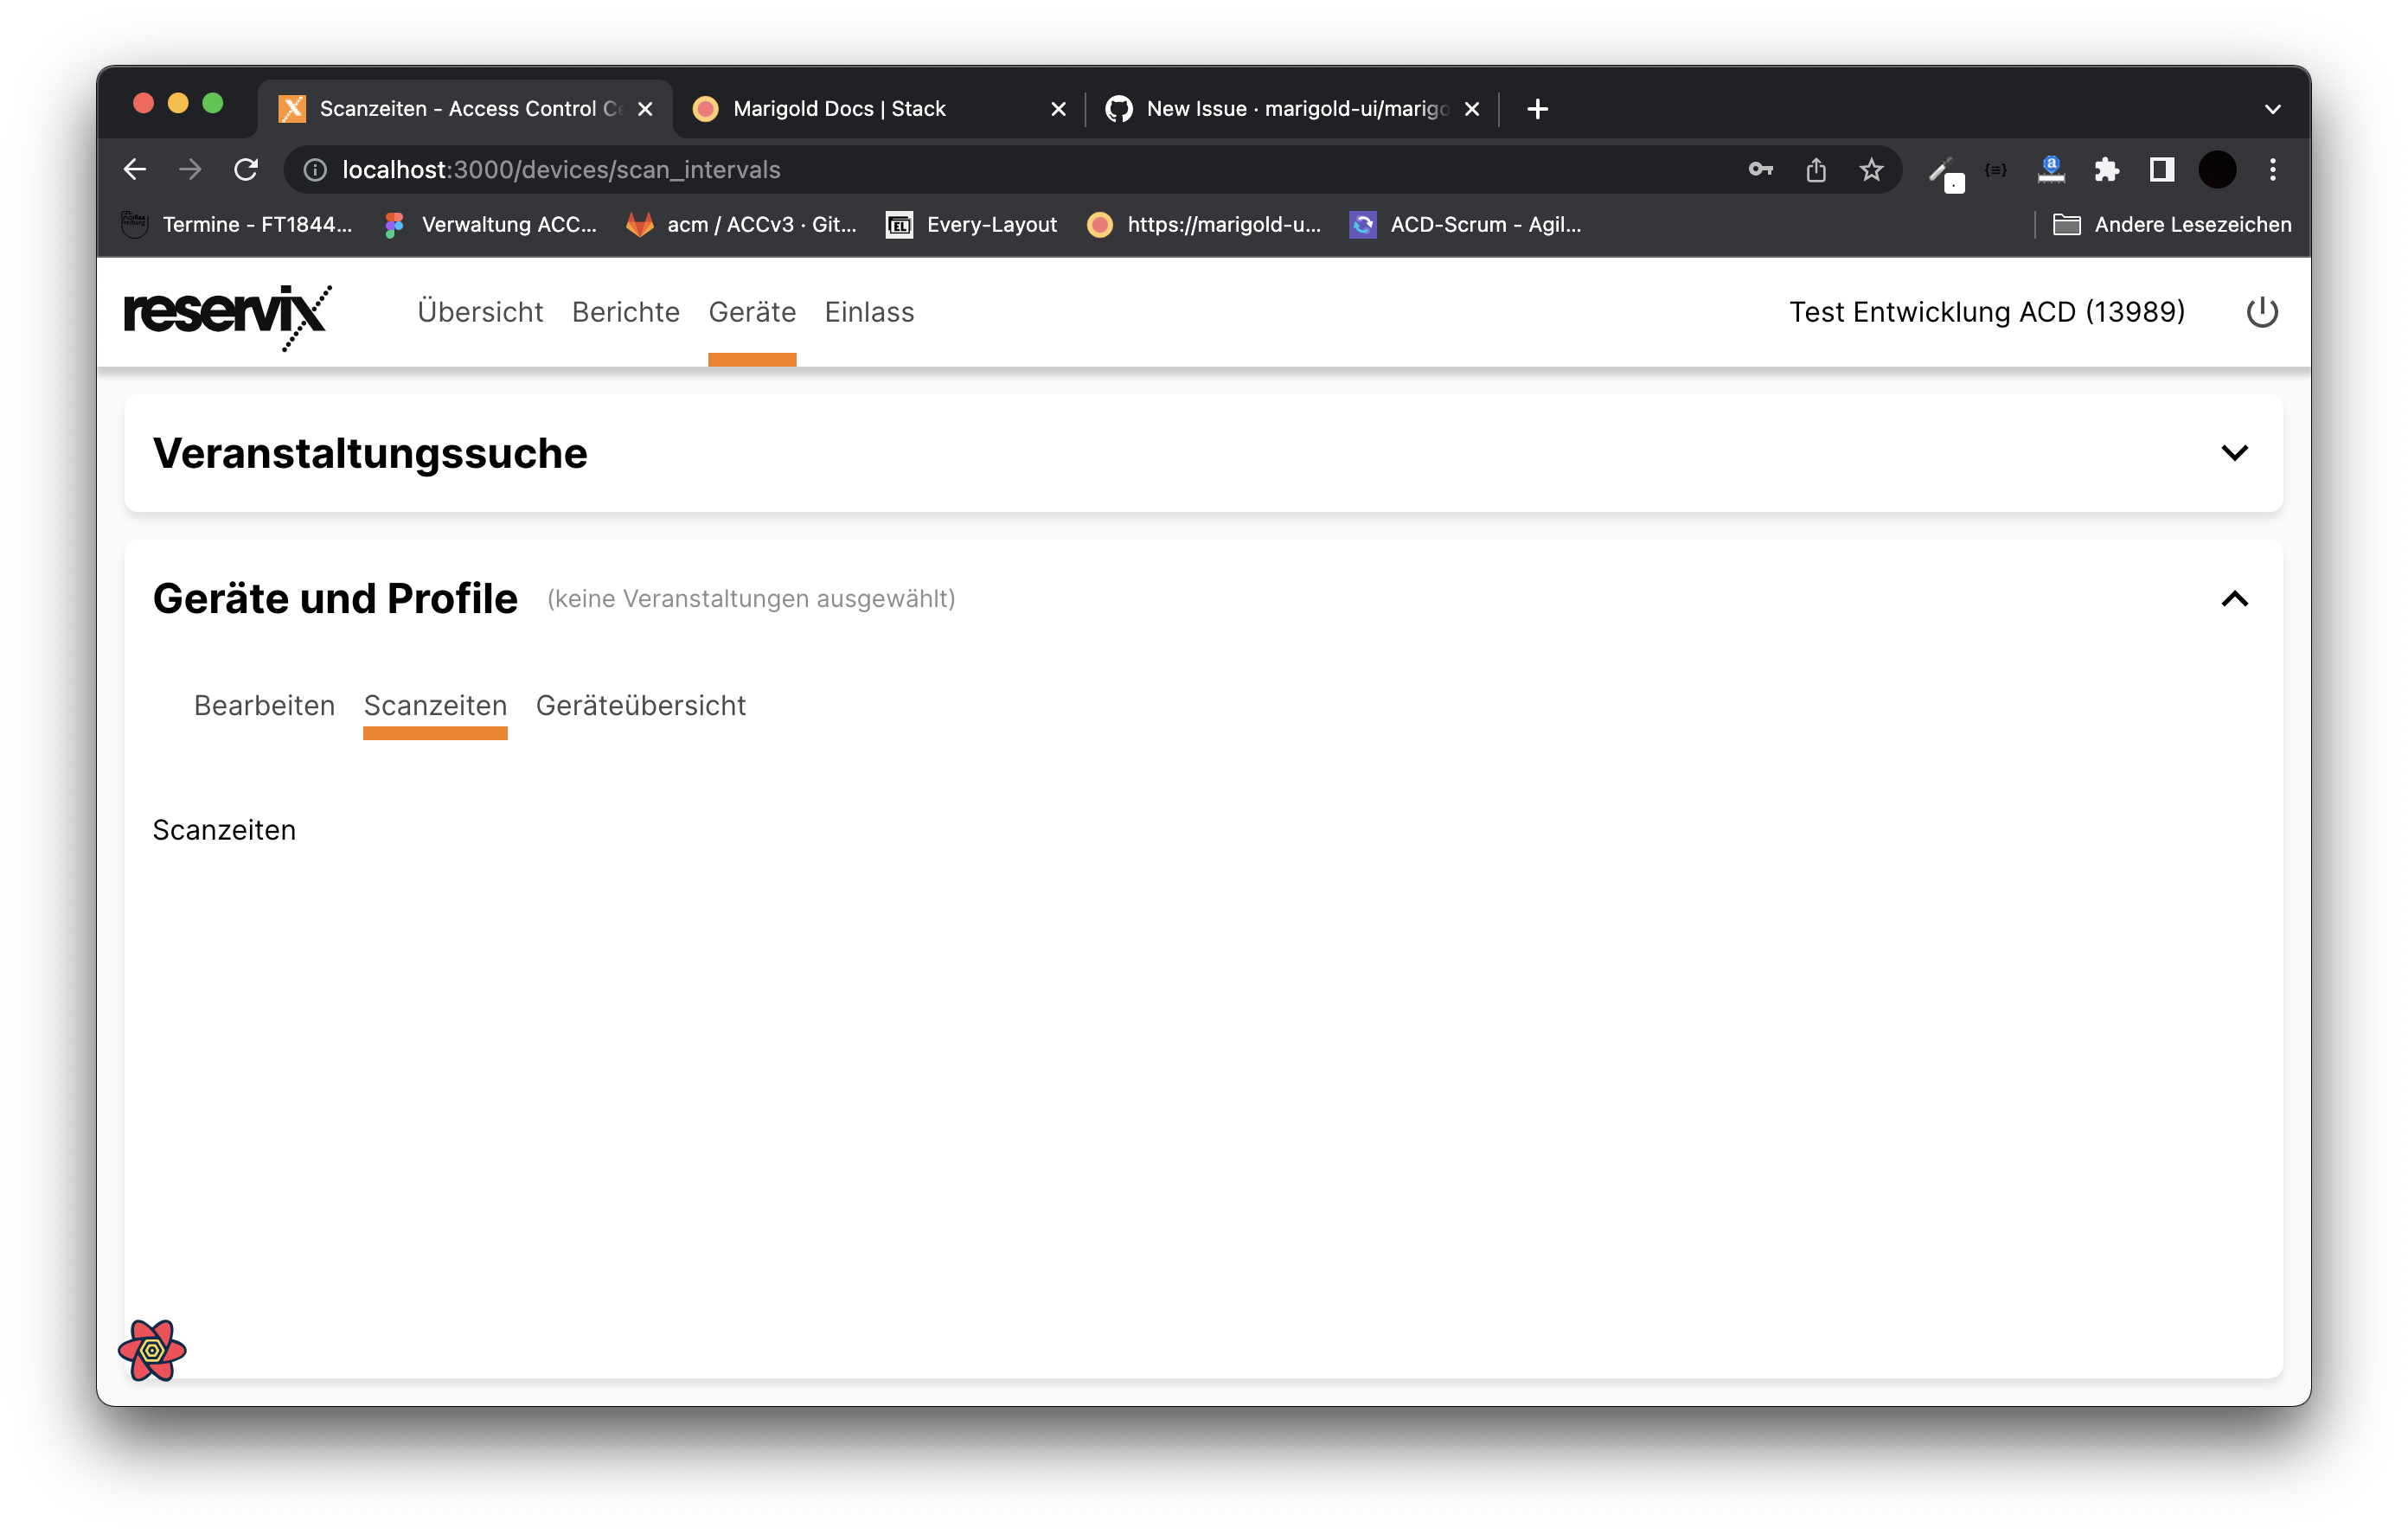Open the tab overview chevron
Screen dimensions: 2408x1534
click(2272, 108)
